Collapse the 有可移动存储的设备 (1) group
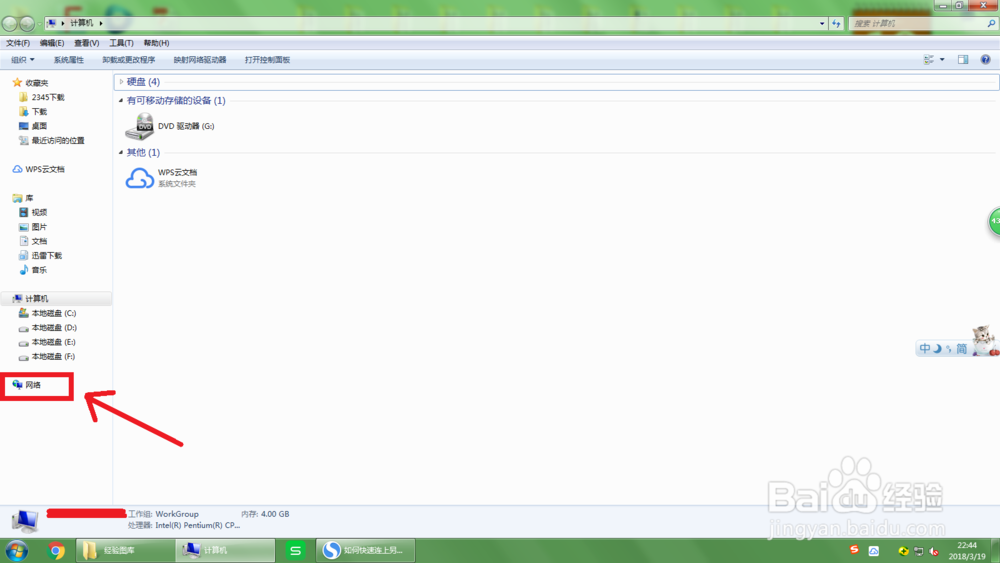This screenshot has height=563, width=1000. (x=121, y=100)
